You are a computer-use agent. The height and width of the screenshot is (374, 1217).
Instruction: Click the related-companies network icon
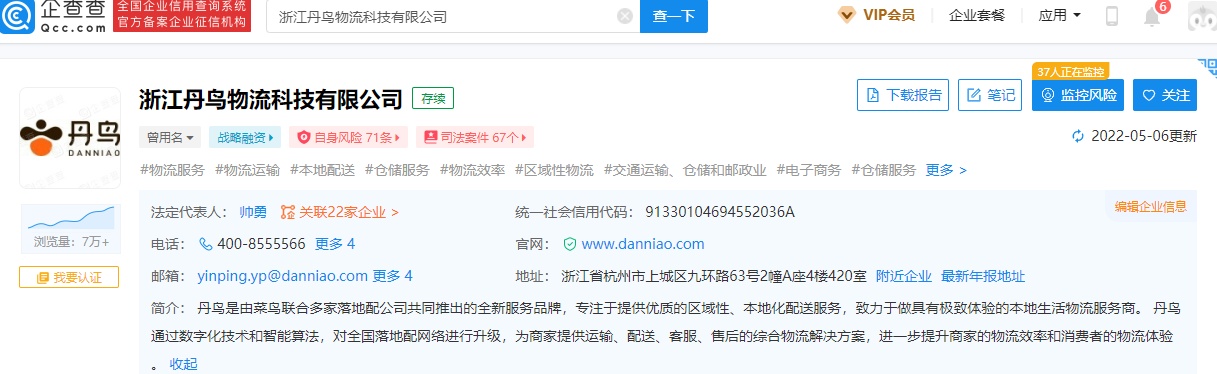288,212
